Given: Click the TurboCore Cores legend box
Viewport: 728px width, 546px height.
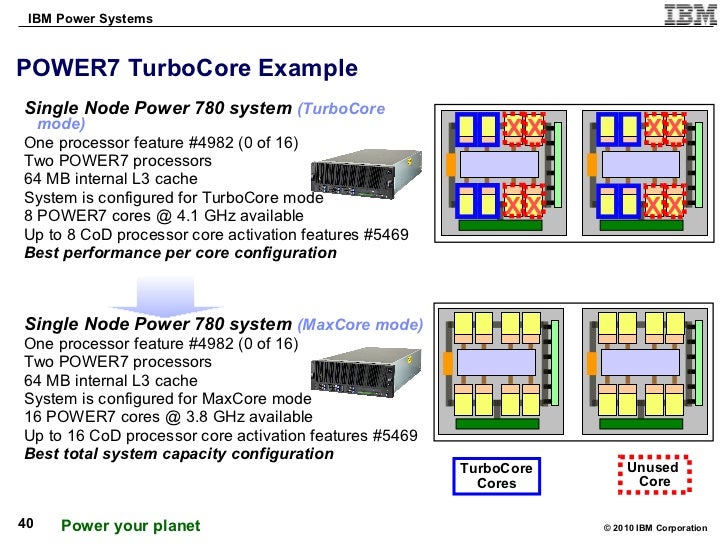Looking at the screenshot, I should tap(496, 476).
